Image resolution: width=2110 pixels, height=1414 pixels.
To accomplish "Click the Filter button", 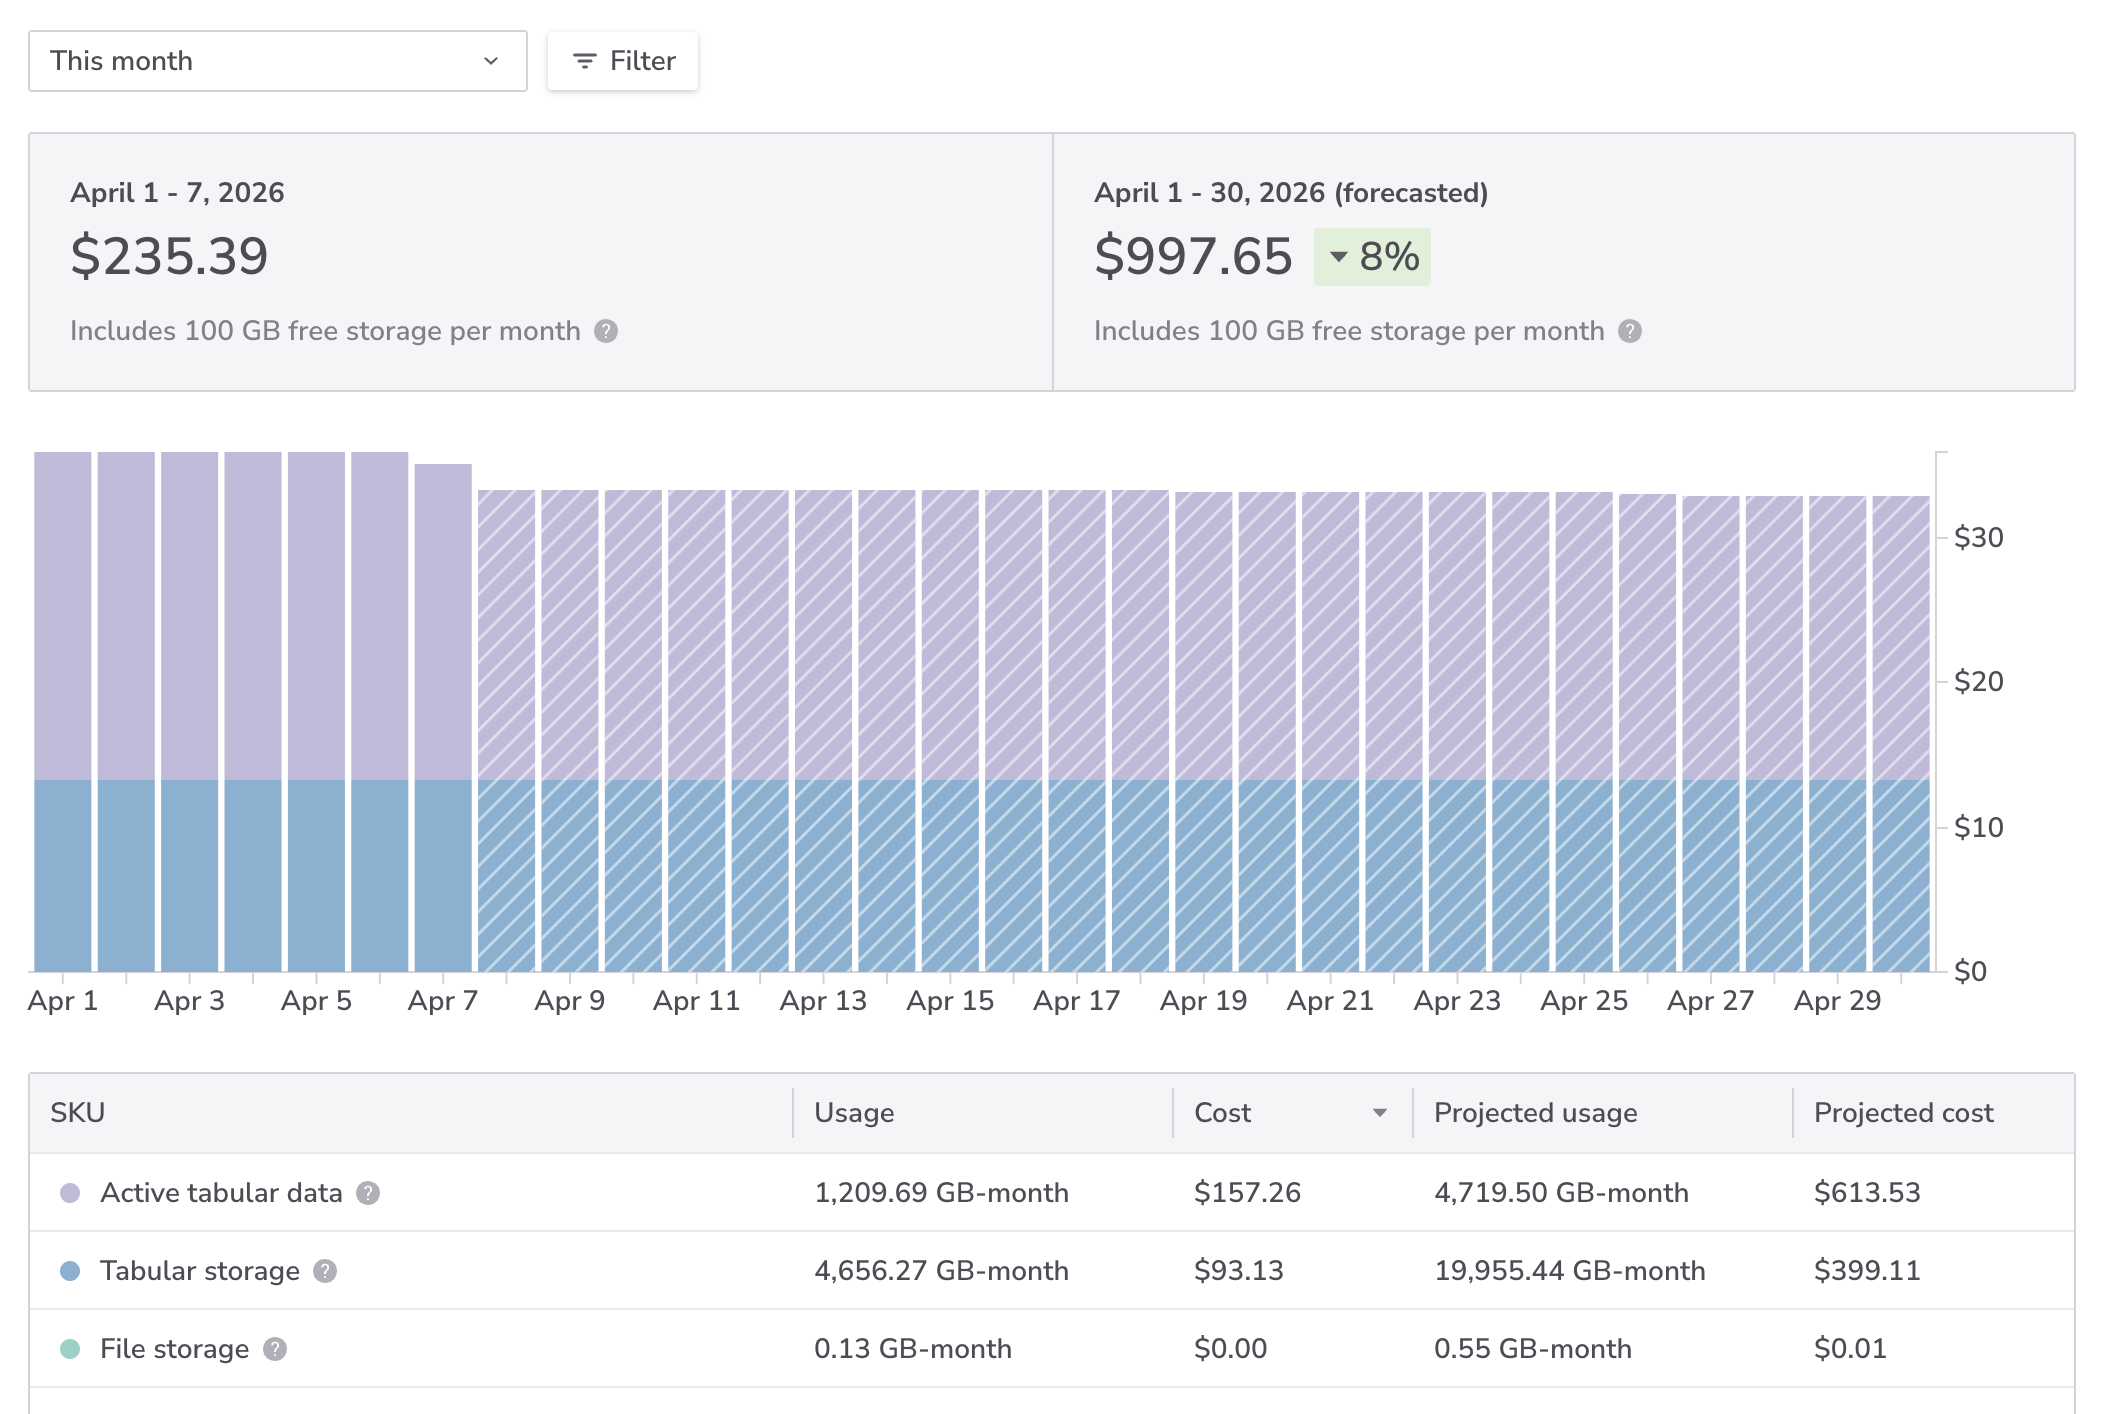I will (622, 61).
